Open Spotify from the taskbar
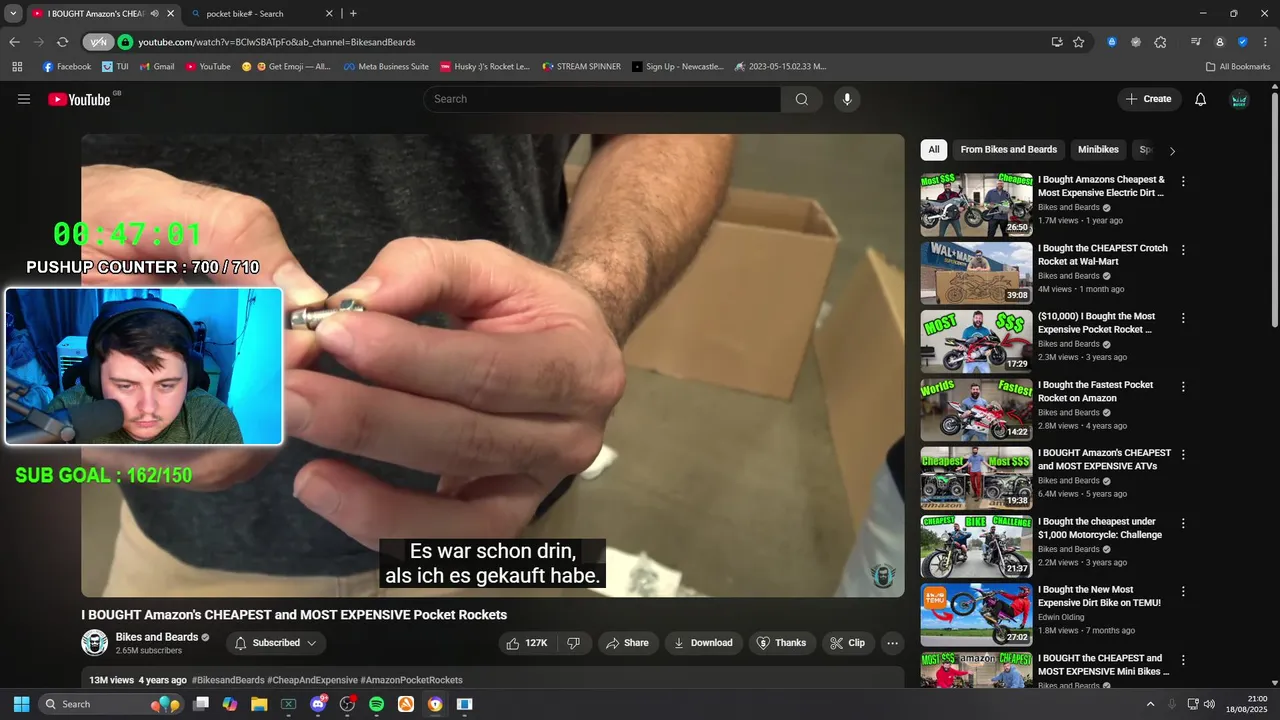Screen dimensions: 1280x720 click(x=376, y=704)
